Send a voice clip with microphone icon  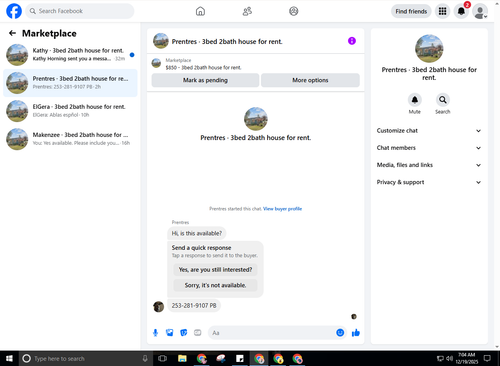(155, 333)
